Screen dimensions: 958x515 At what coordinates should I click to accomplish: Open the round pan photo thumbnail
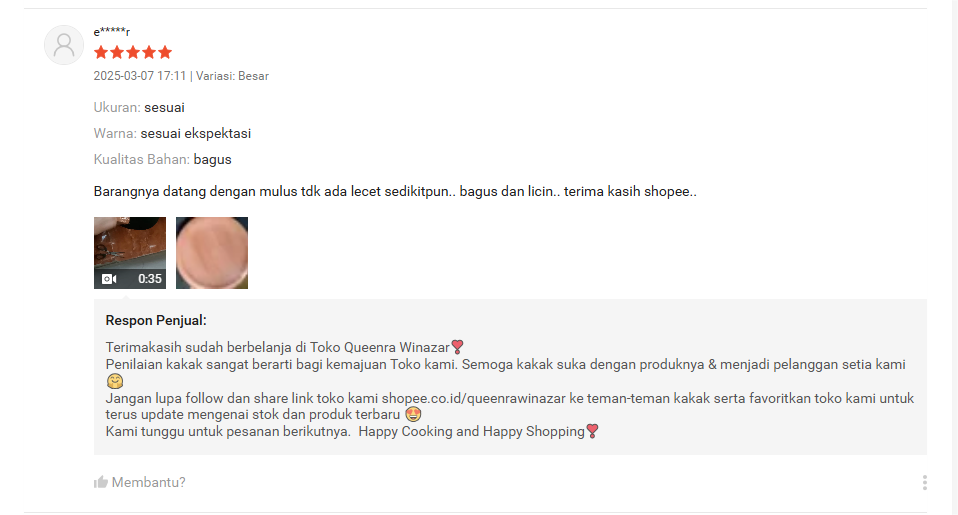point(212,253)
